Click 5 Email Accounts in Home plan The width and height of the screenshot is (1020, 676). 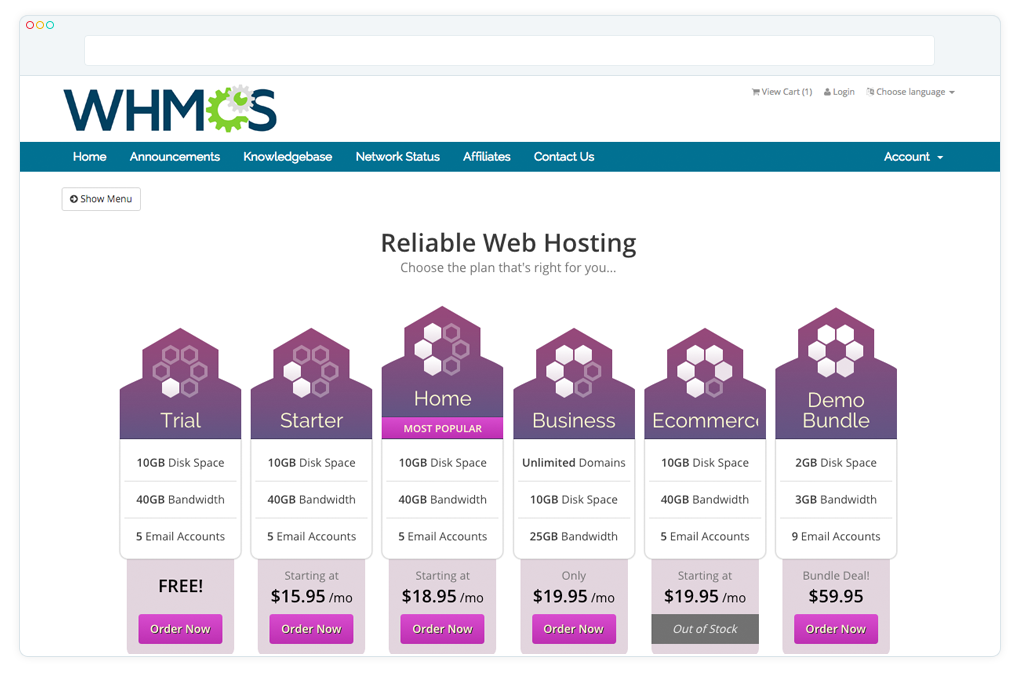[442, 536]
